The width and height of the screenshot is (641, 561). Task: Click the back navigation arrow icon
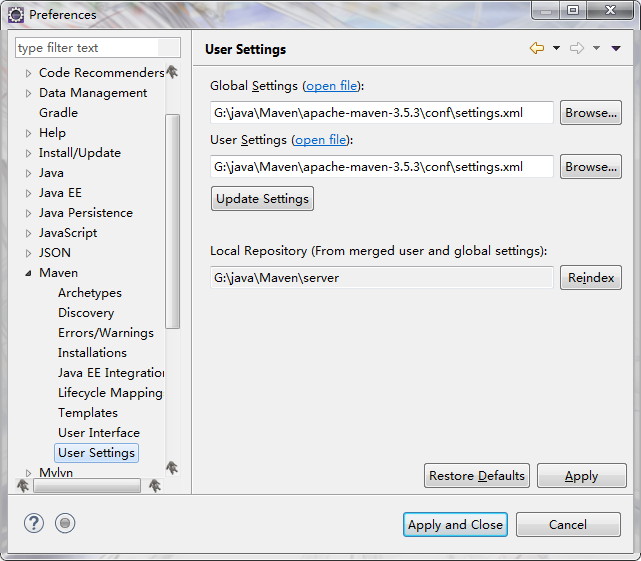(x=537, y=48)
